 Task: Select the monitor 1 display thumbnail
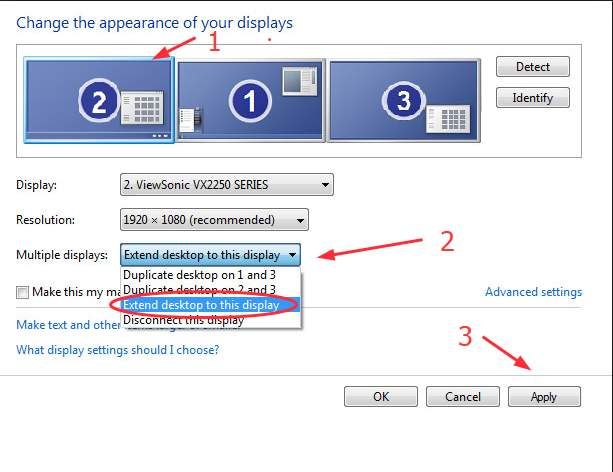250,99
